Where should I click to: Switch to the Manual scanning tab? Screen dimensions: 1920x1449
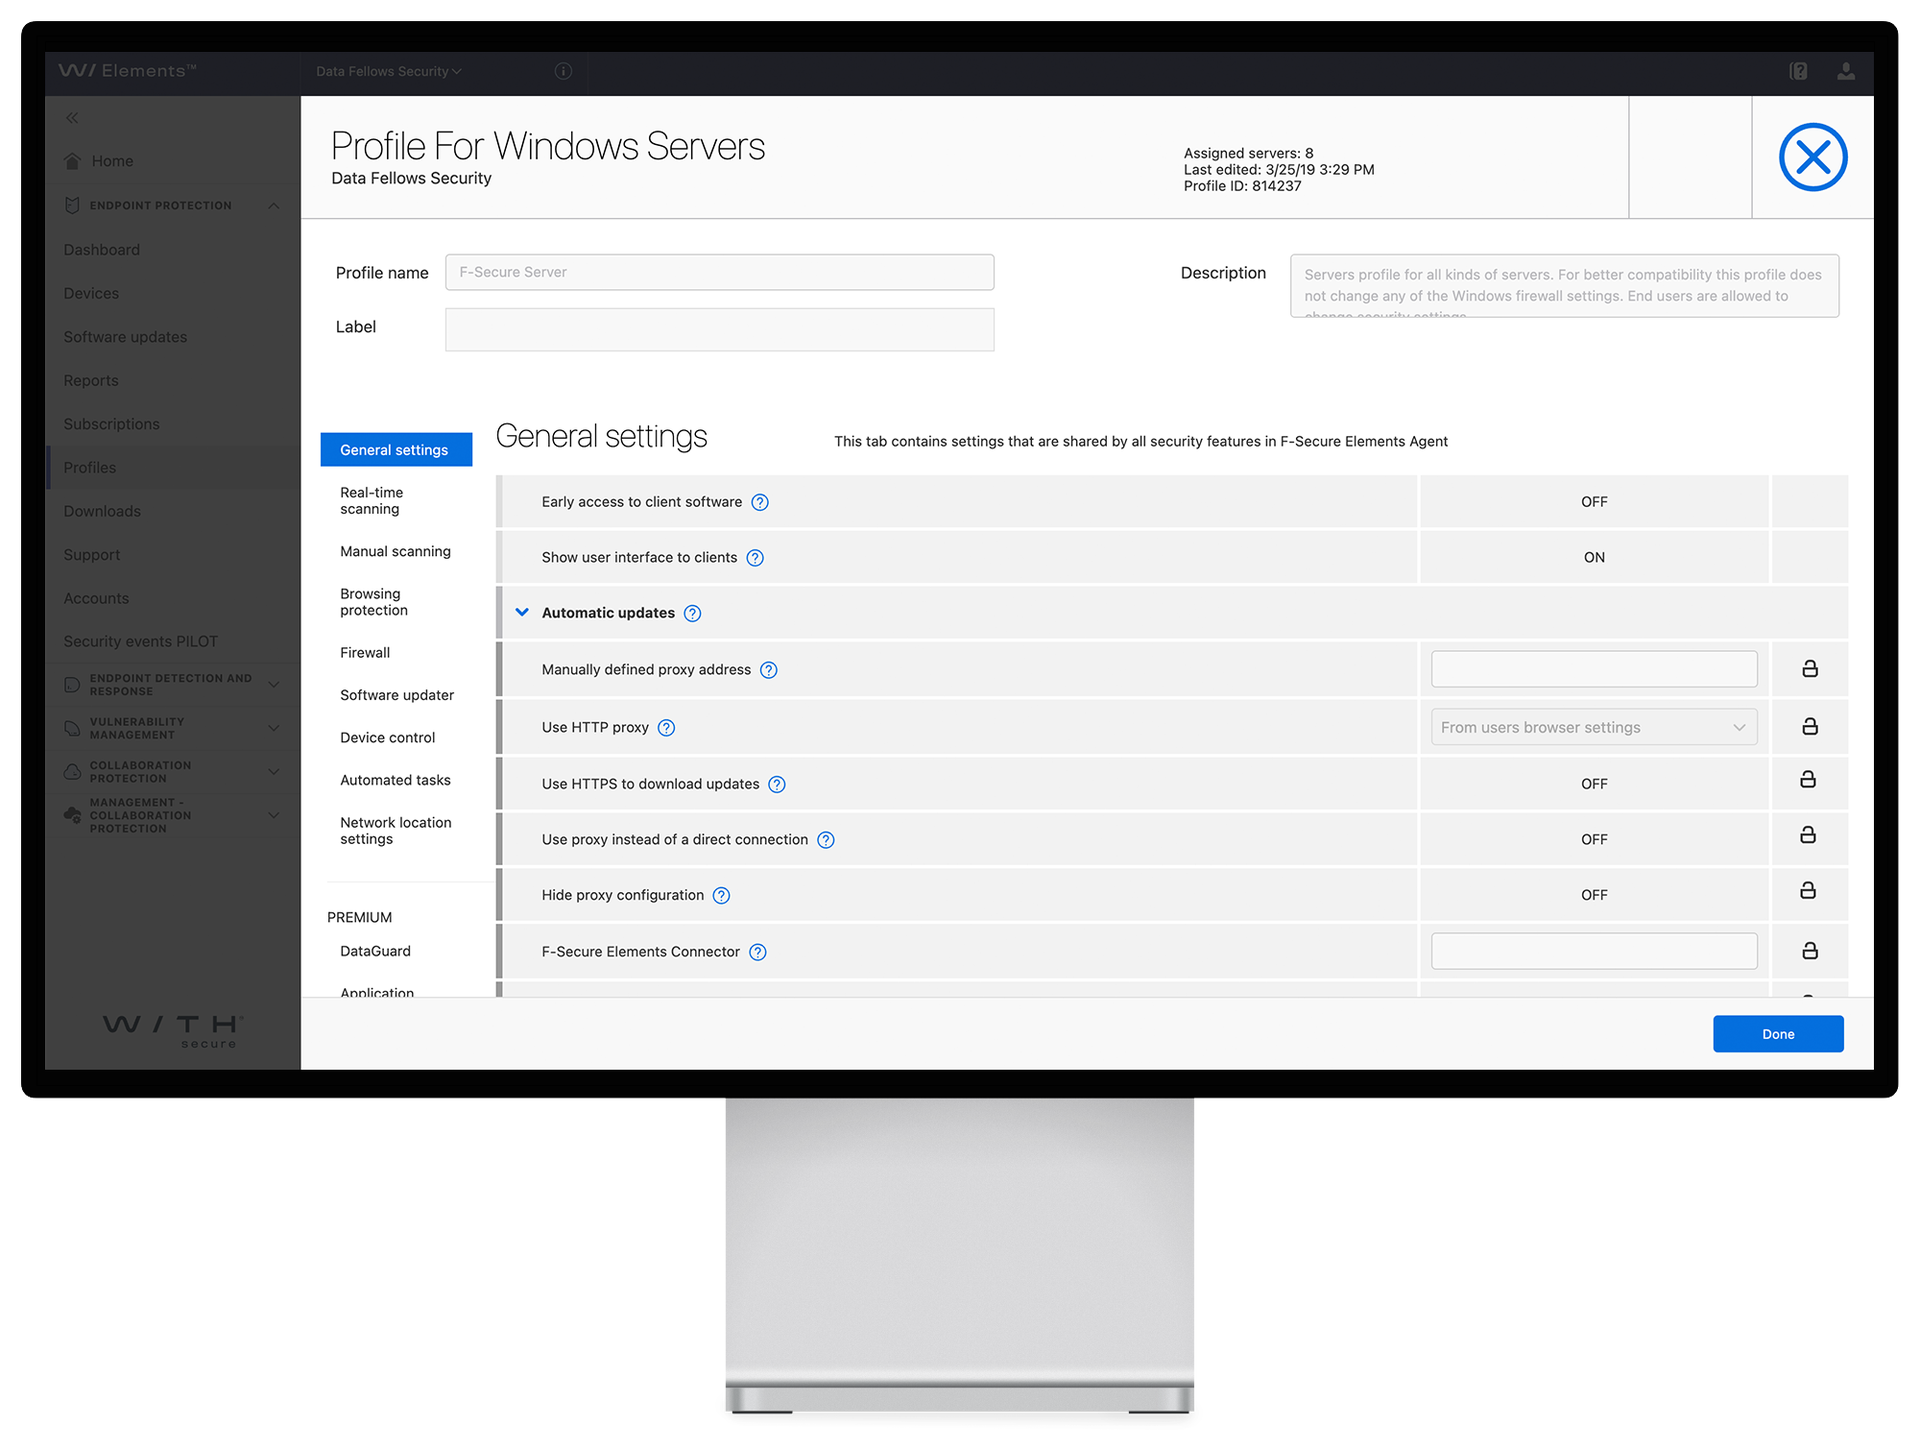(x=395, y=552)
